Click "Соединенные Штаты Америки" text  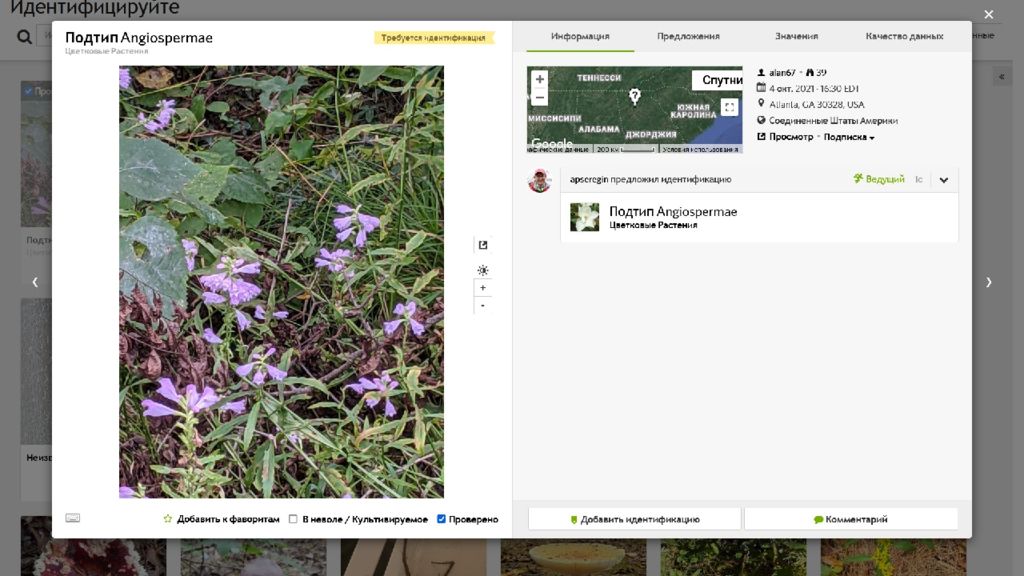tap(833, 121)
